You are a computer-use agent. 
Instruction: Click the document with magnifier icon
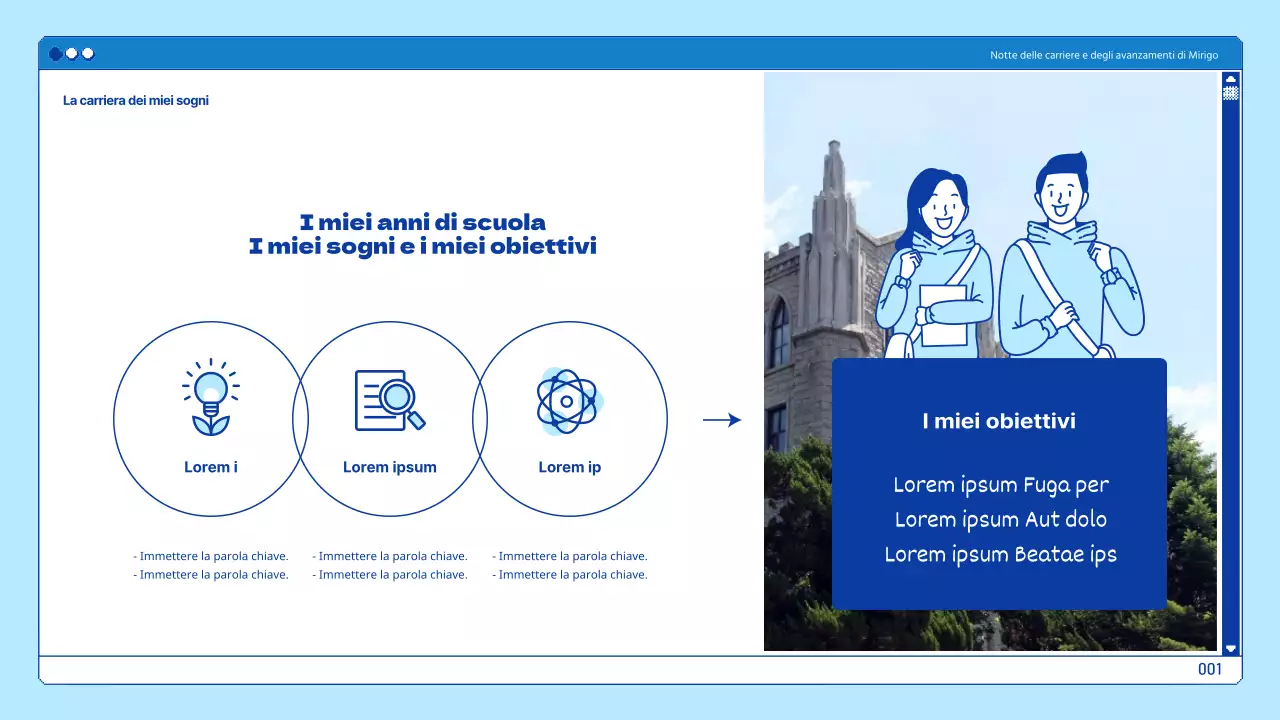389,398
